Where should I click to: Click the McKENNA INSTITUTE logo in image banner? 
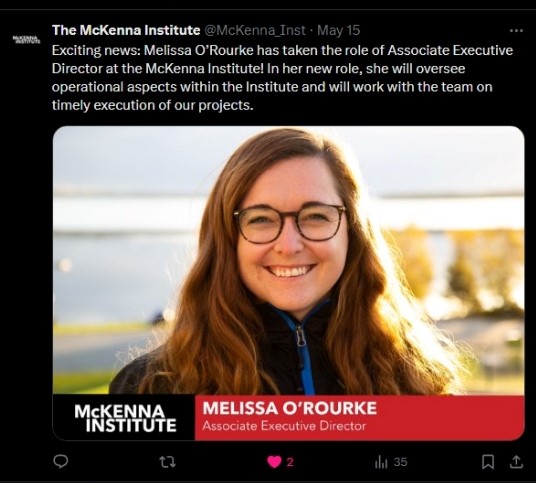(125, 418)
